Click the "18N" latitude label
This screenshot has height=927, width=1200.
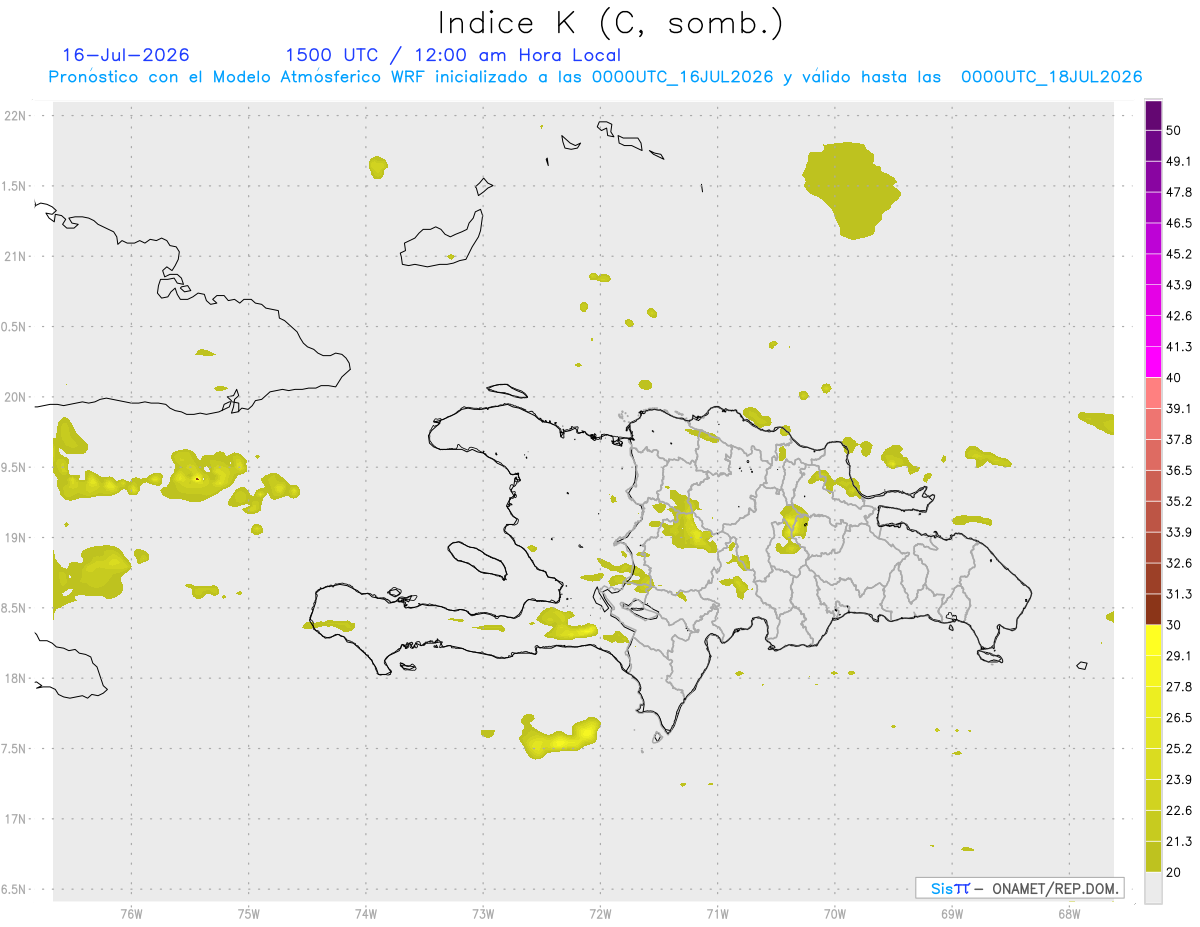[17, 678]
